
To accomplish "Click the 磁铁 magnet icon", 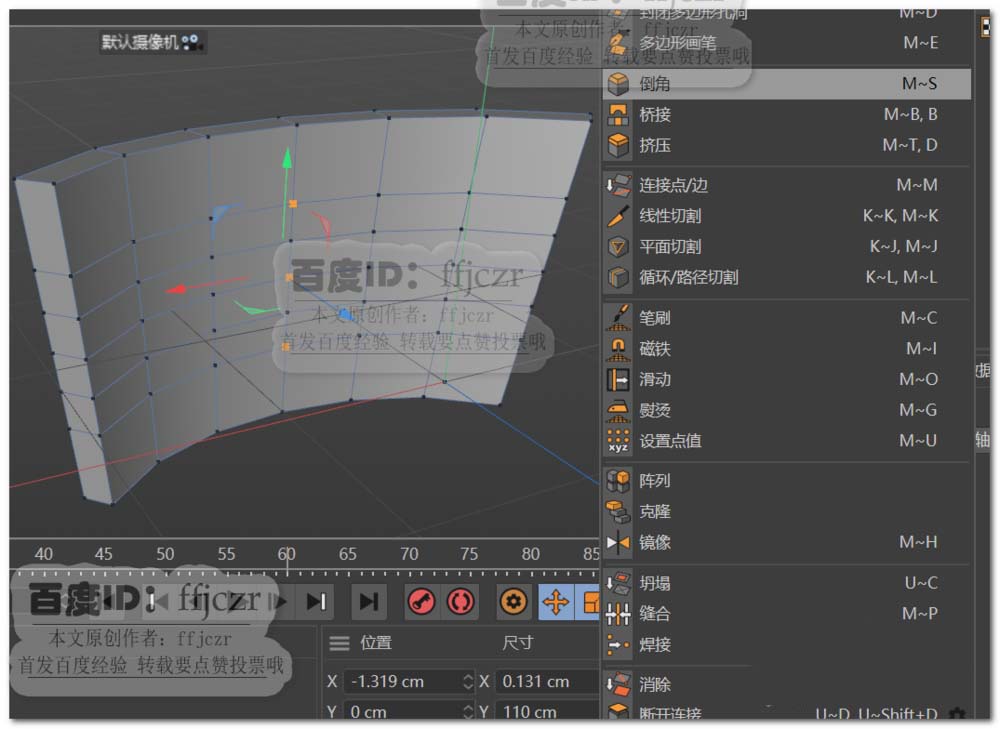I will (618, 349).
